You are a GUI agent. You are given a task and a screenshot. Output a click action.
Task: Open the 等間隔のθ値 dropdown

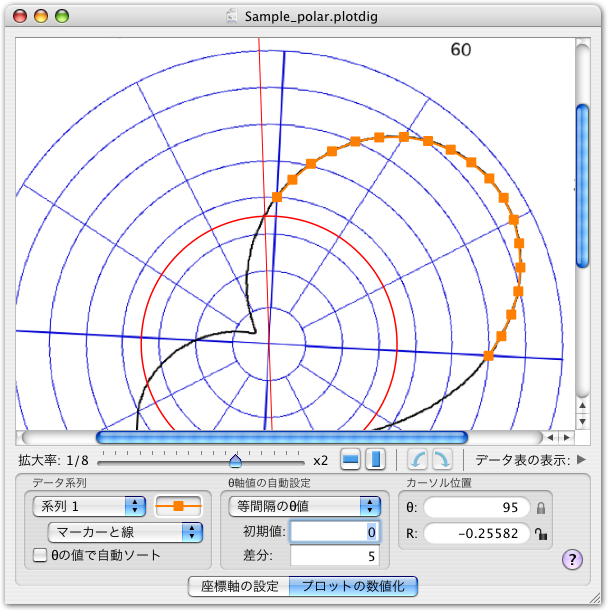tap(304, 506)
